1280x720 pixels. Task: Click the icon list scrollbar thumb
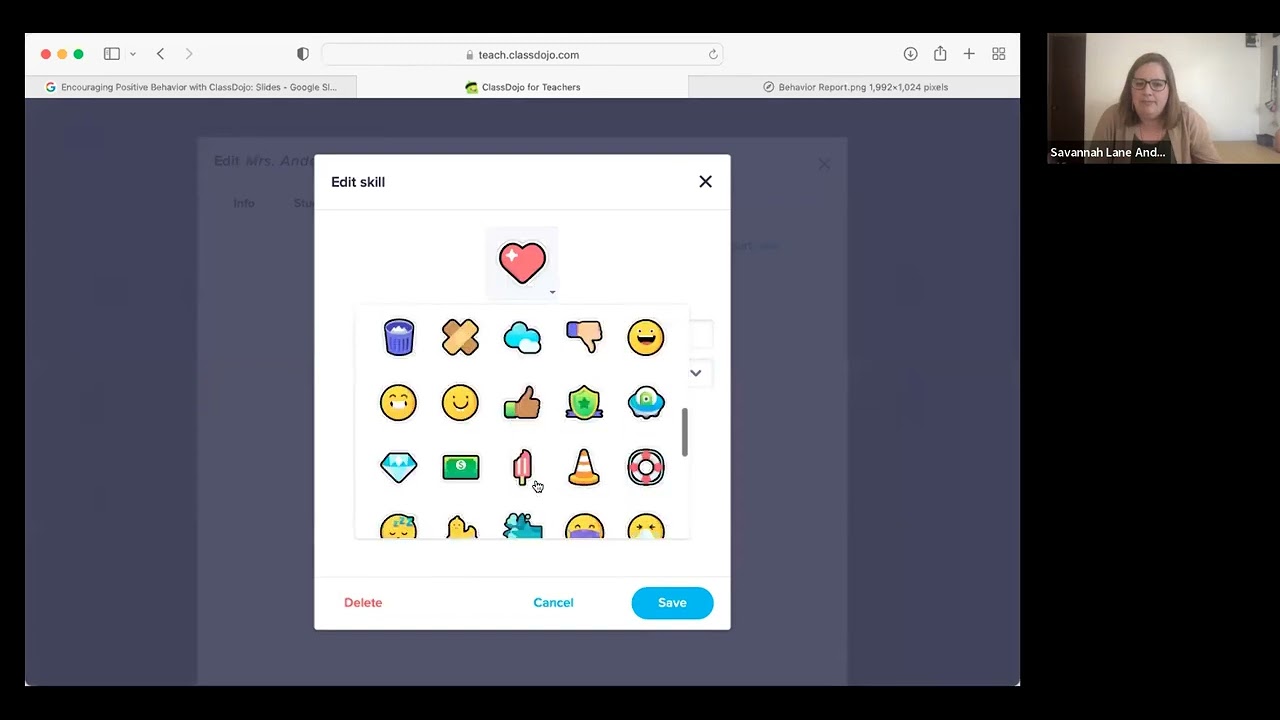pos(685,431)
